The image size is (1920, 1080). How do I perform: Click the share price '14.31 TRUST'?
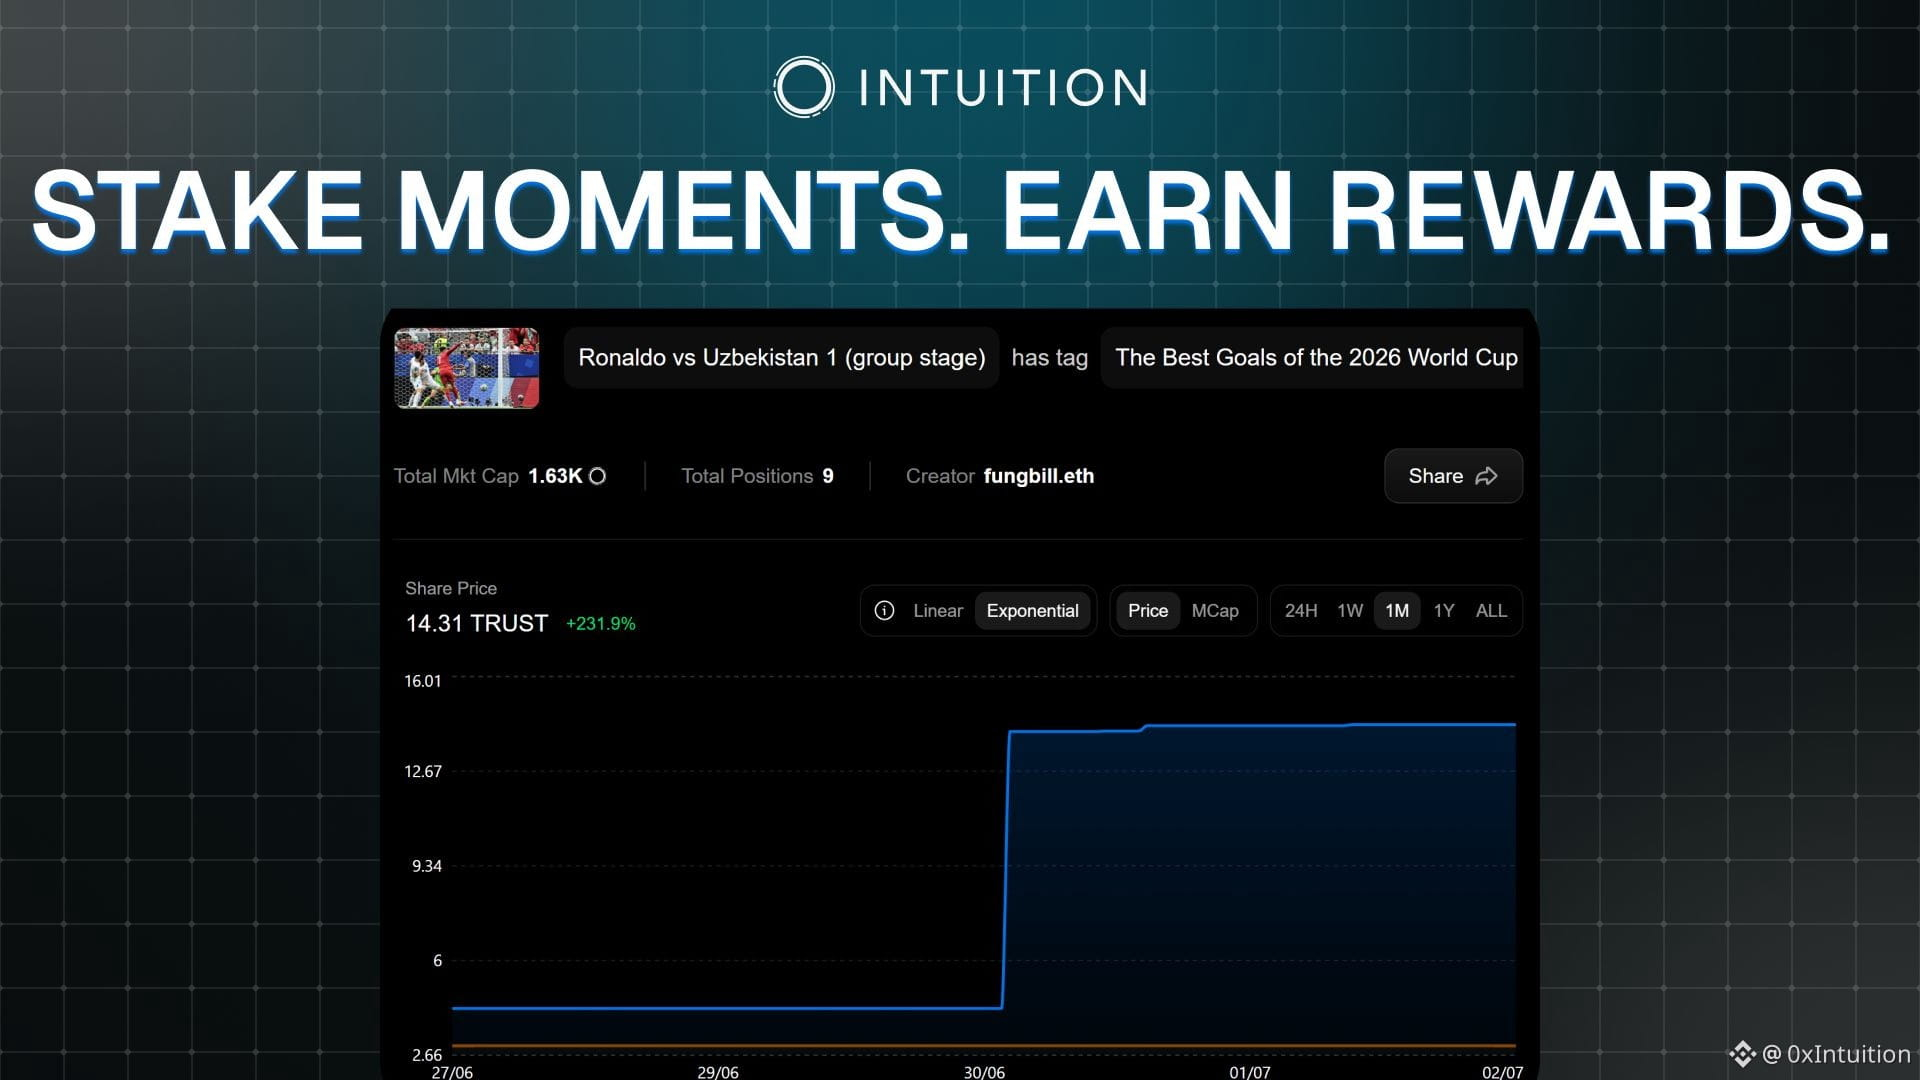pyautogui.click(x=477, y=624)
